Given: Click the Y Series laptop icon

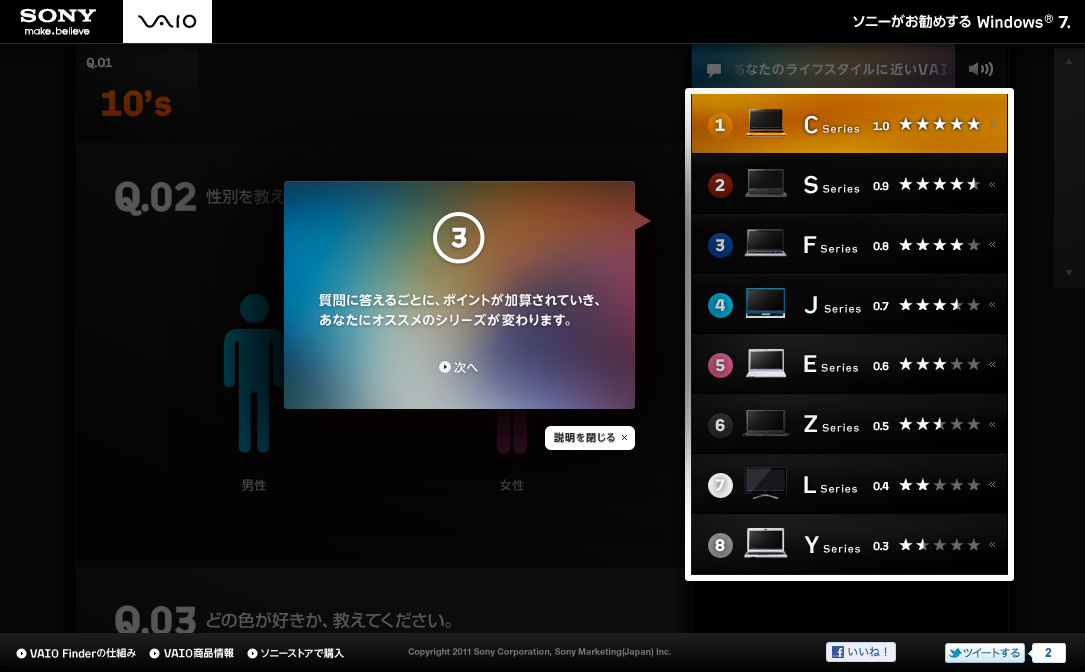Looking at the screenshot, I should click(x=765, y=544).
